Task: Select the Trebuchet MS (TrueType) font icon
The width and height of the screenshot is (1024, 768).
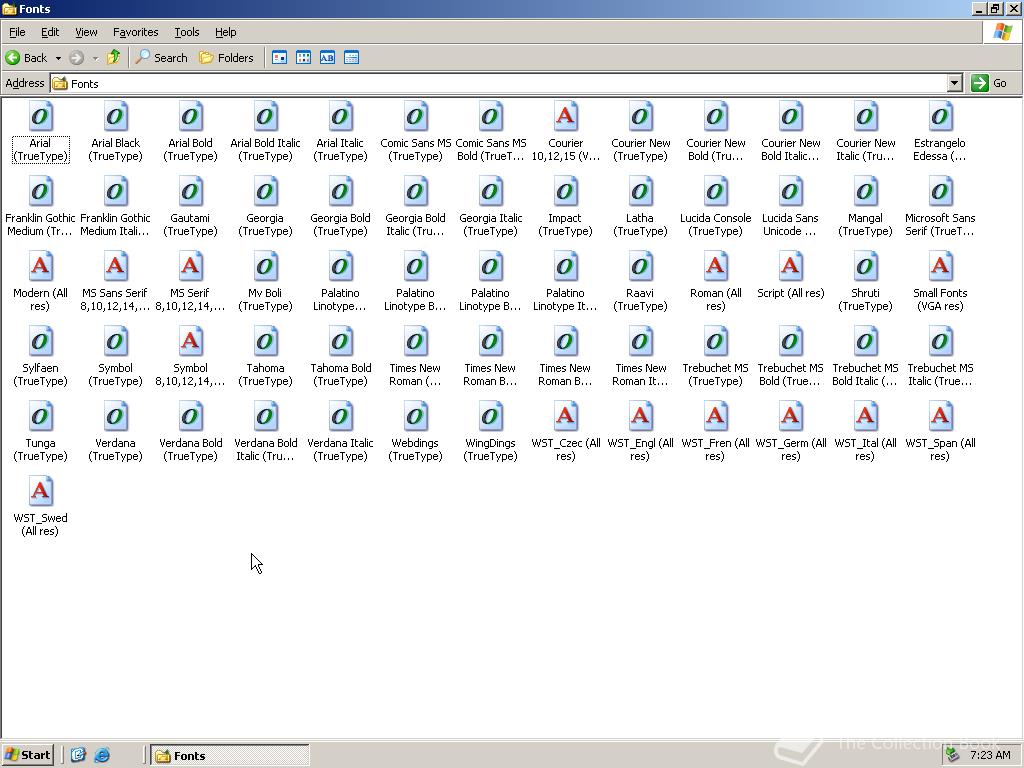Action: pos(716,342)
